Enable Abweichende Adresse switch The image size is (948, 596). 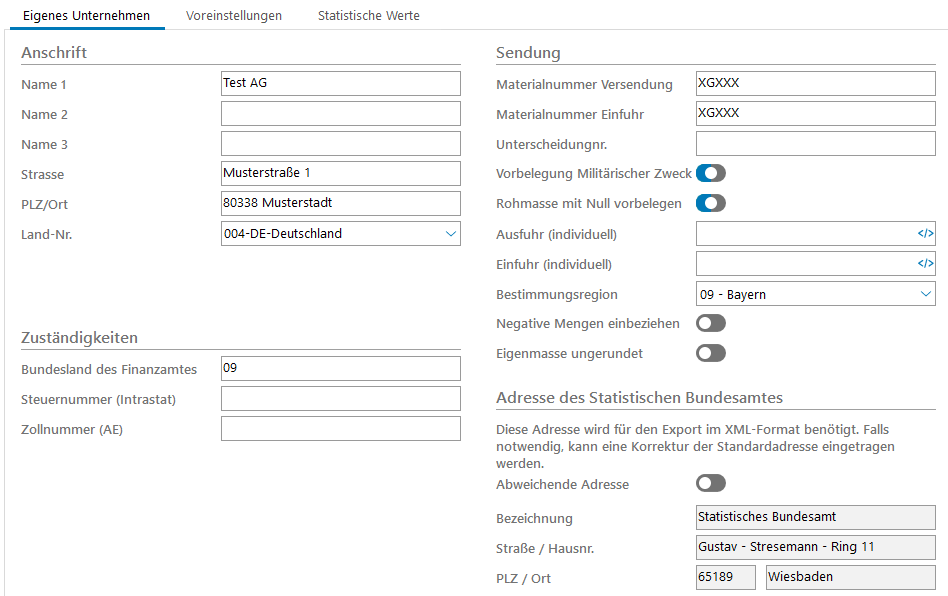point(710,484)
